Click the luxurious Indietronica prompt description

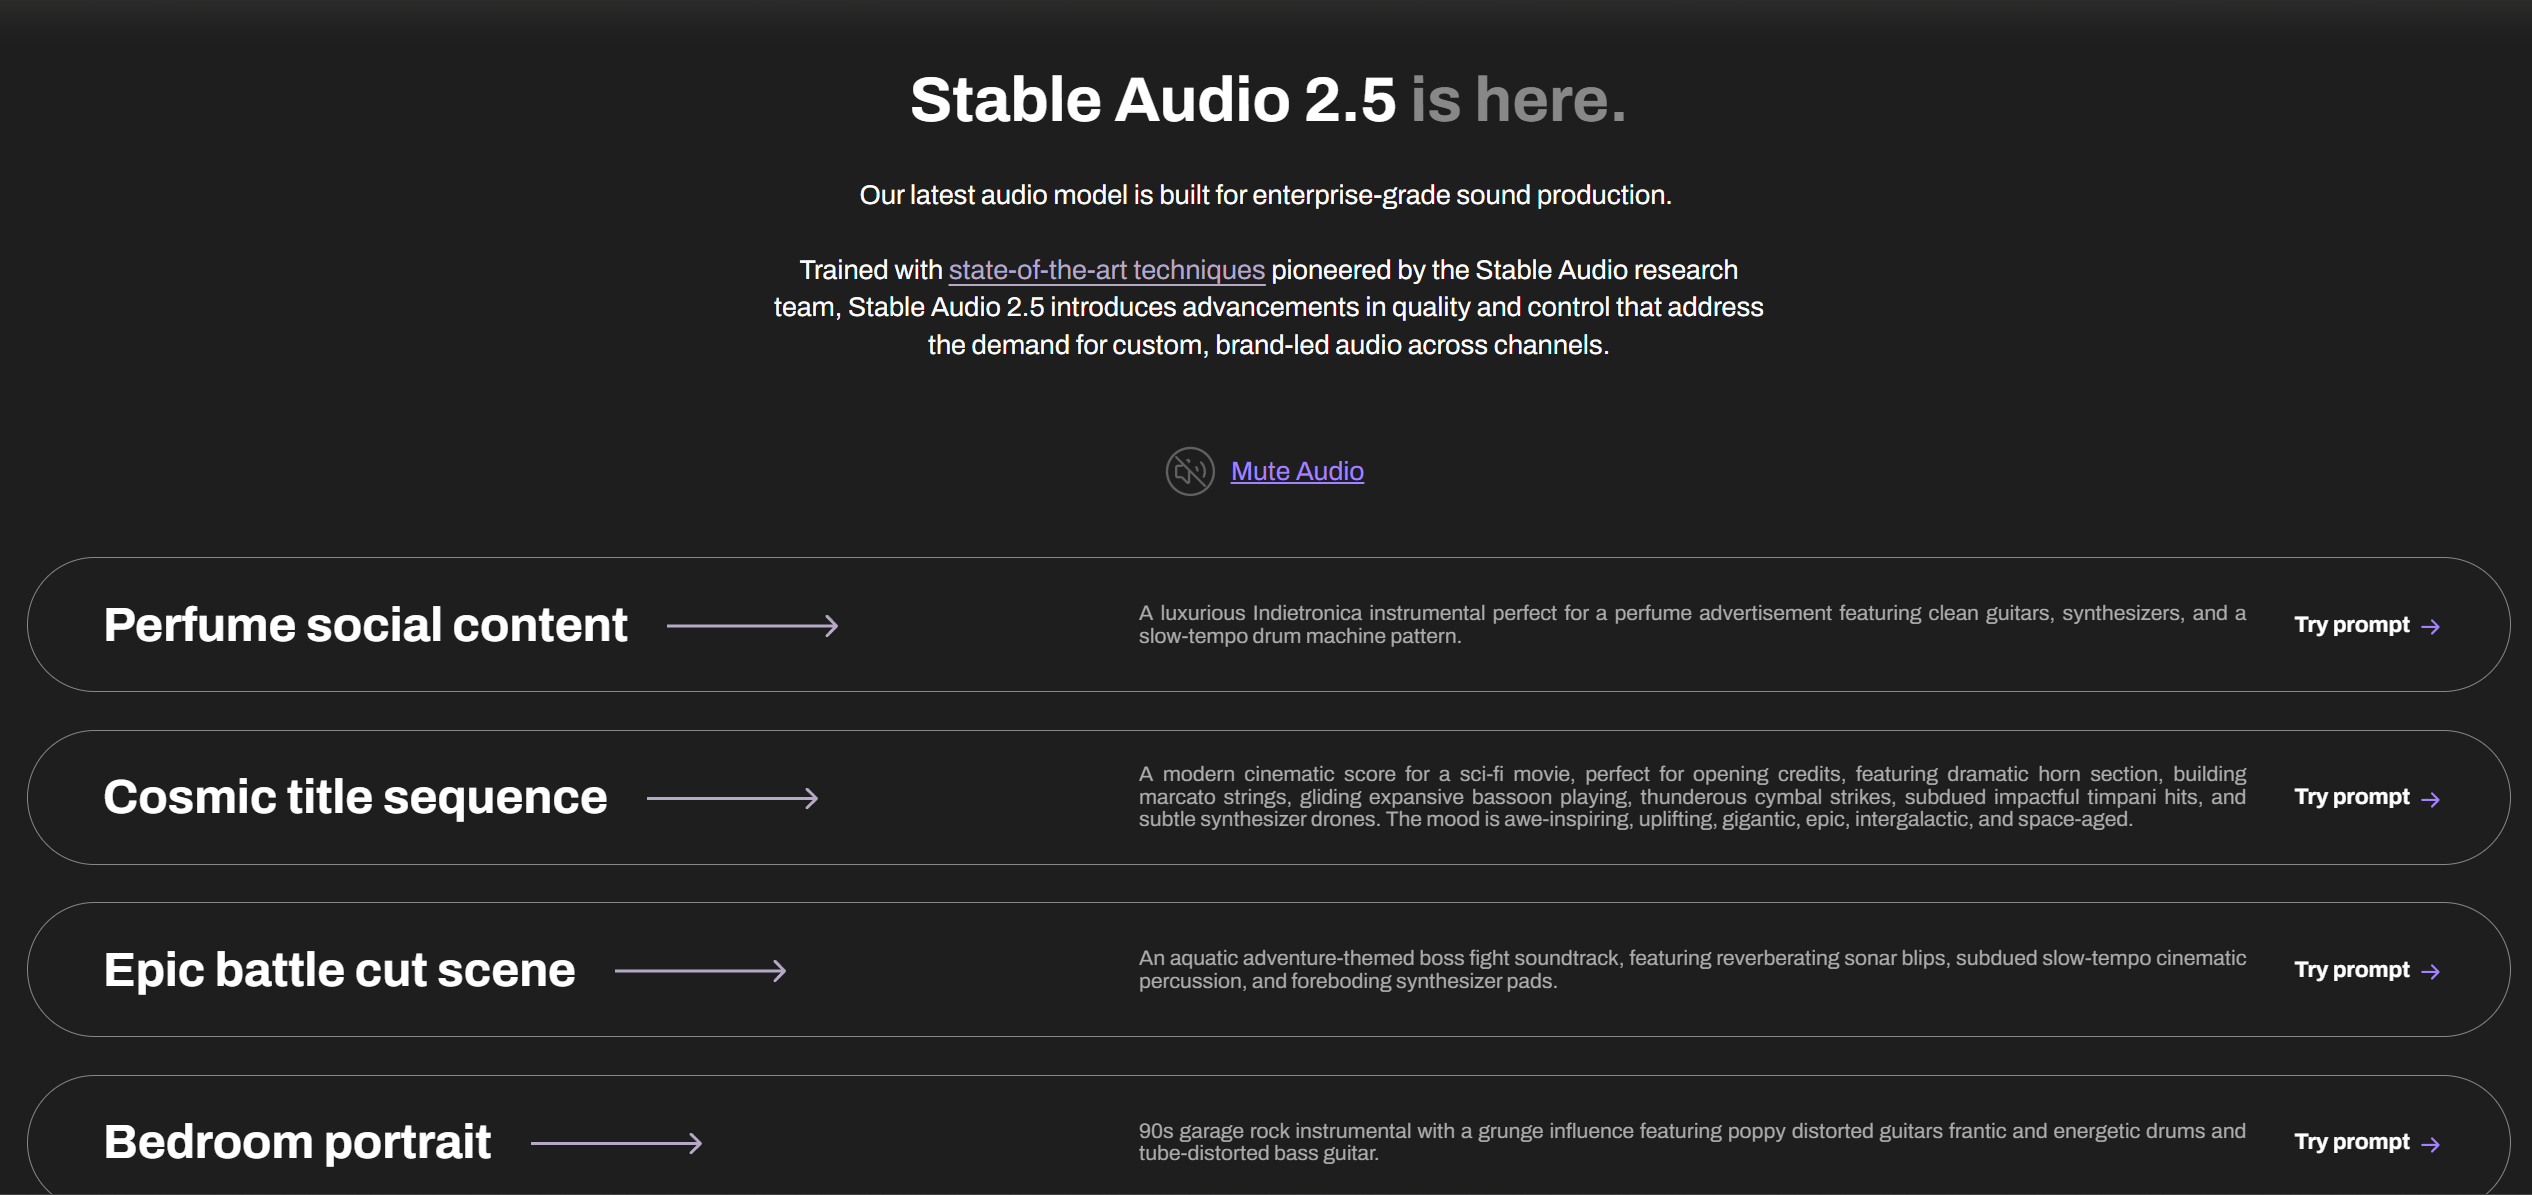[1692, 624]
